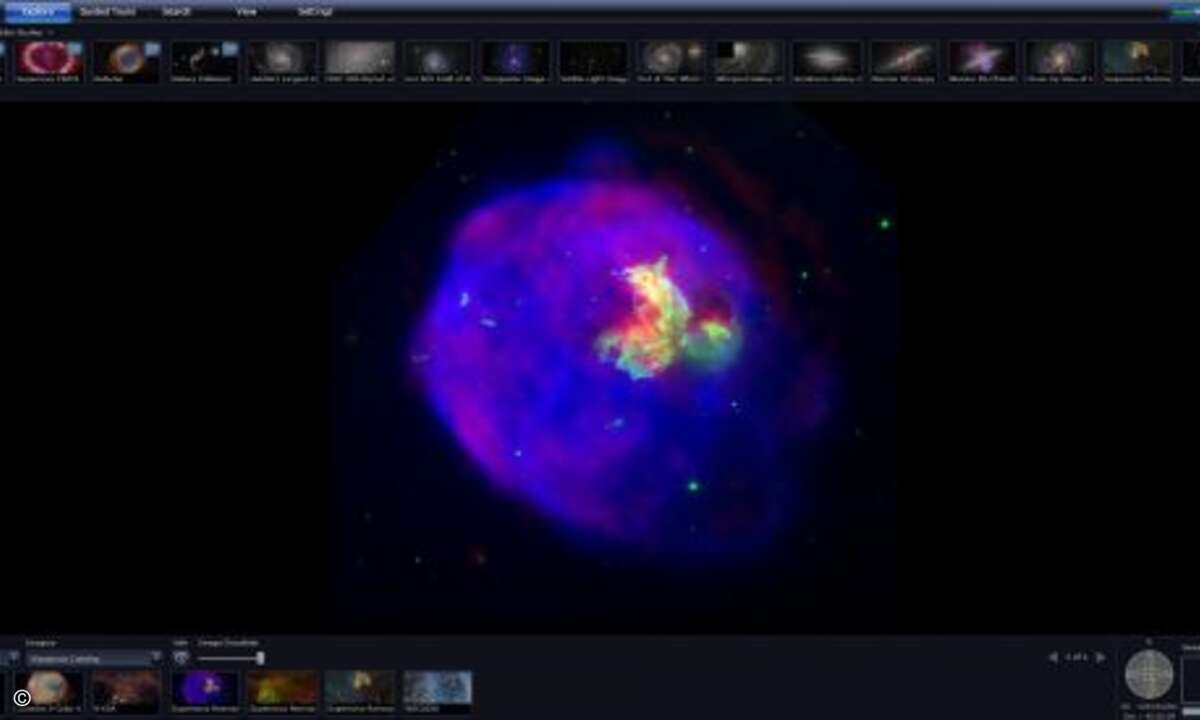Select the orange-blue Helix nebula thumbnail
This screenshot has height=720, width=1200.
click(126, 61)
